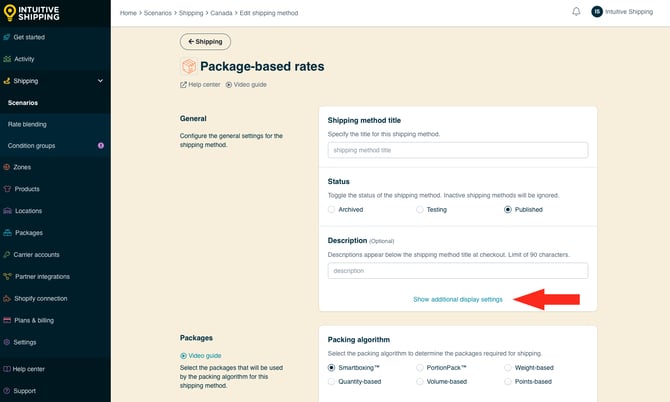The image size is (670, 402).
Task: Go to Plans & billing page
Action: pos(34,320)
